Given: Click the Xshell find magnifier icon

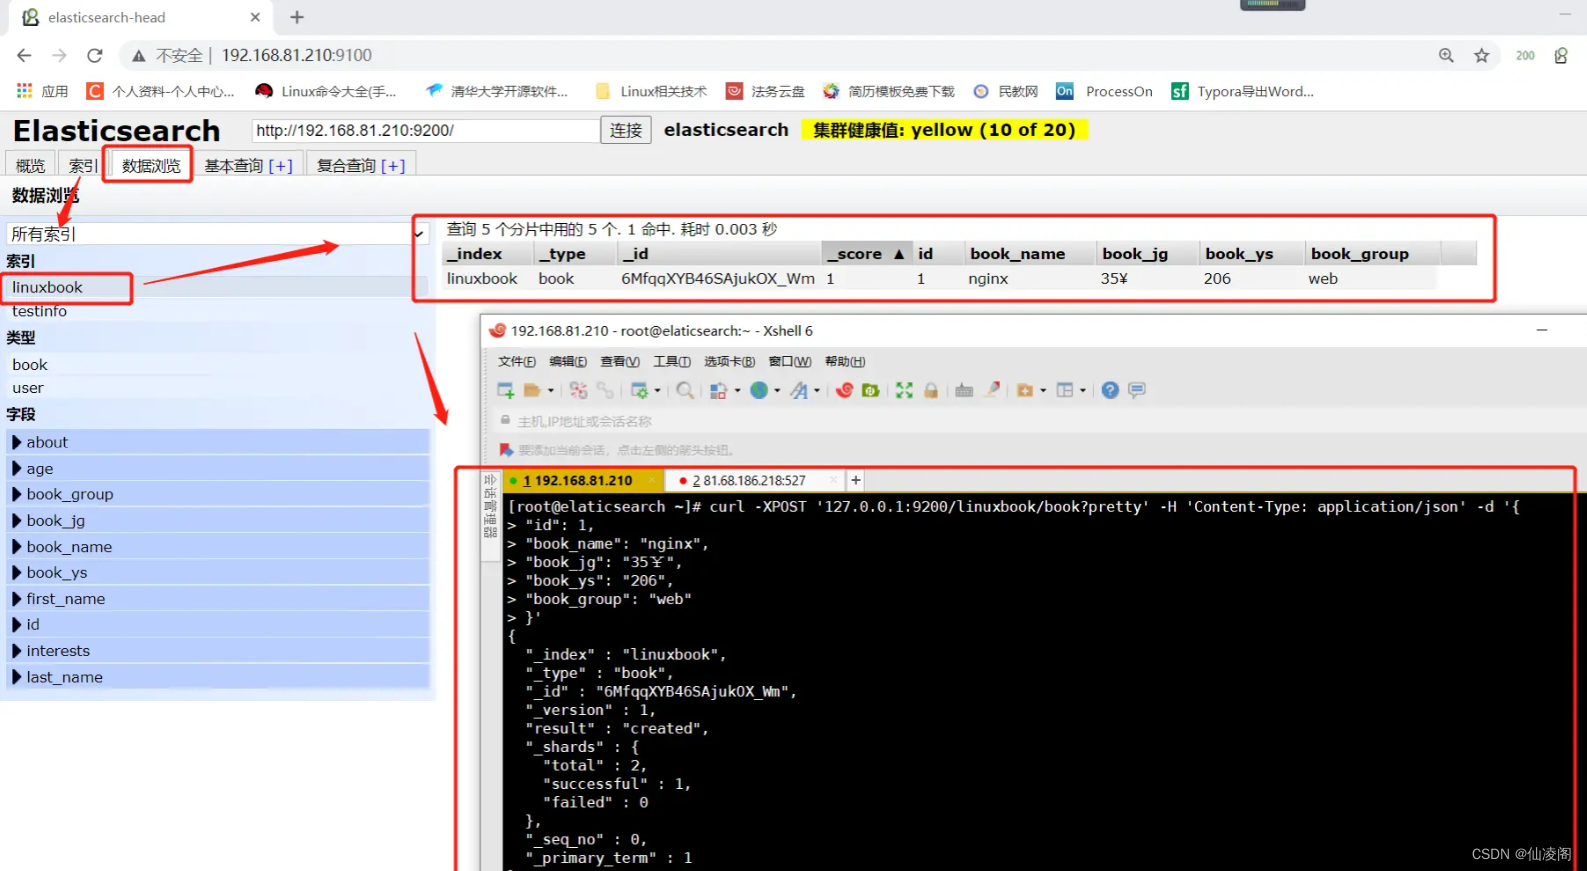Looking at the screenshot, I should point(685,390).
